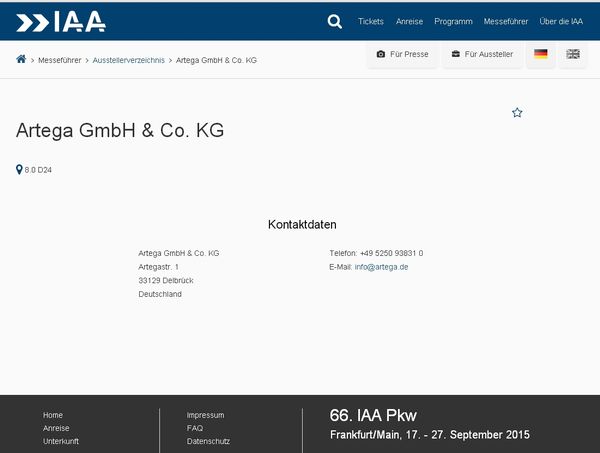
Task: Open the Über die IAA menu item
Action: [x=561, y=21]
